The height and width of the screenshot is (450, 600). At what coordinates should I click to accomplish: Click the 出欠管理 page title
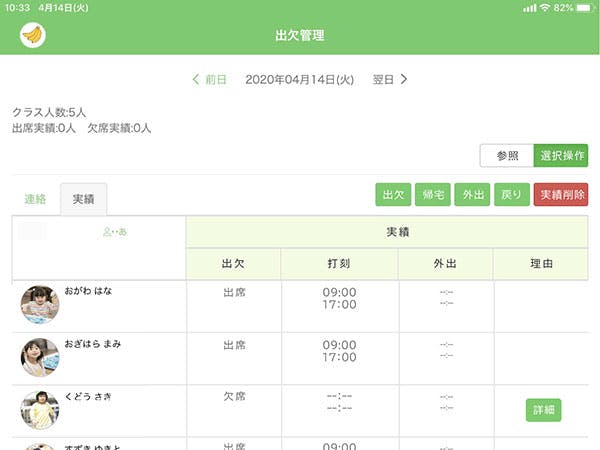(300, 36)
